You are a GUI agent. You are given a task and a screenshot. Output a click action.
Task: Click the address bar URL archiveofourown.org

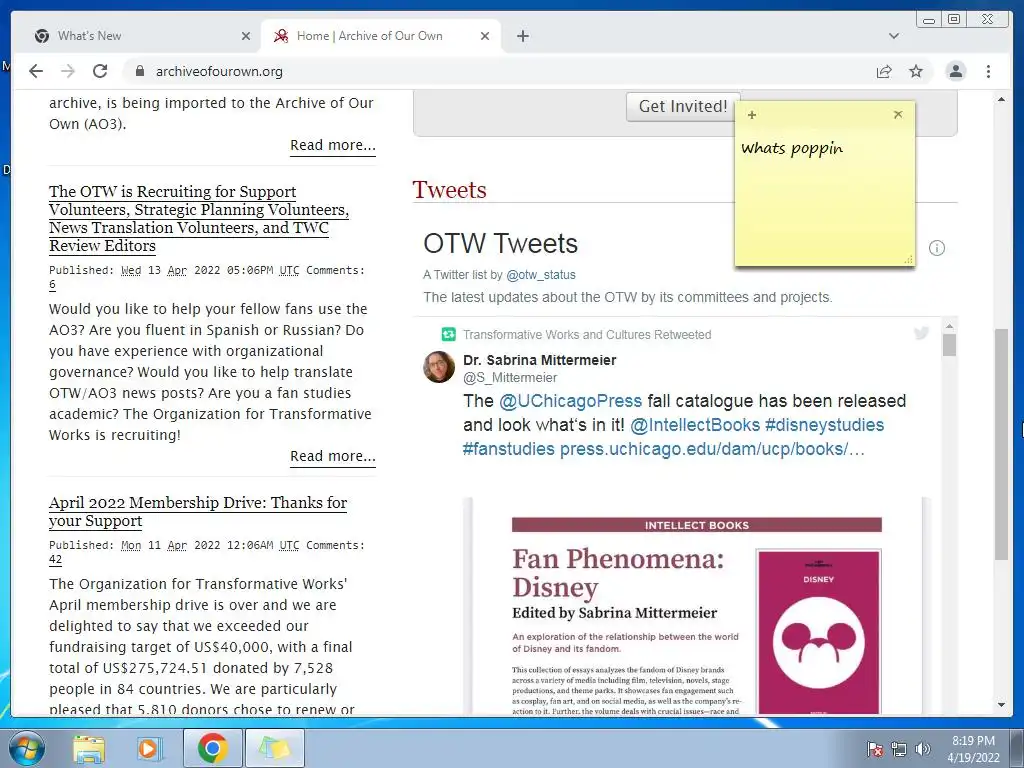tap(219, 71)
